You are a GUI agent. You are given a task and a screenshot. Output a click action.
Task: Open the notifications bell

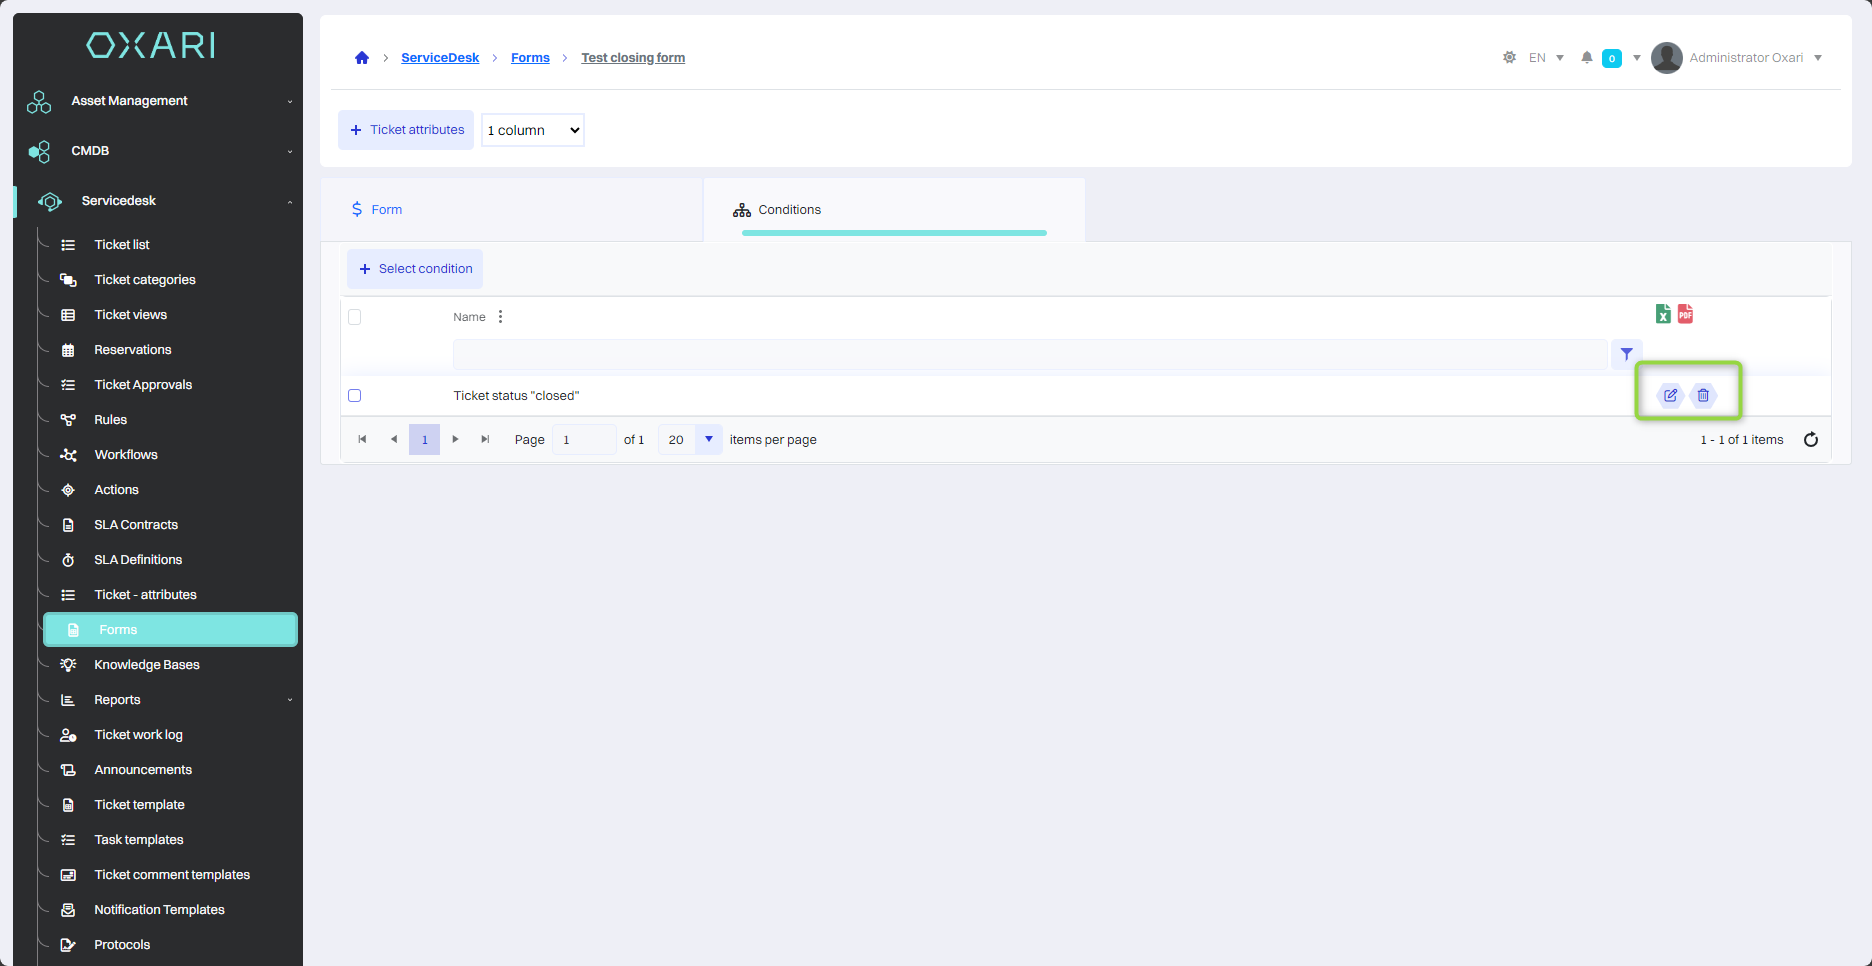click(1586, 58)
